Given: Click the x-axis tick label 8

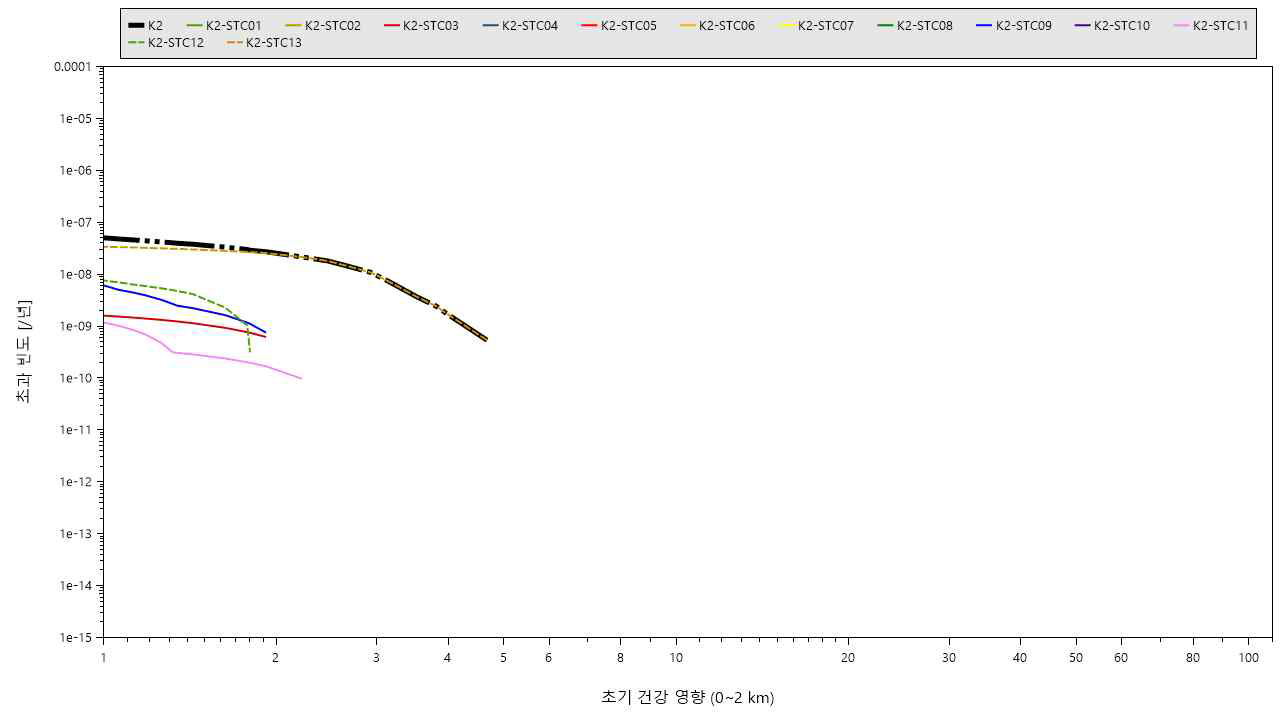Looking at the screenshot, I should (620, 658).
